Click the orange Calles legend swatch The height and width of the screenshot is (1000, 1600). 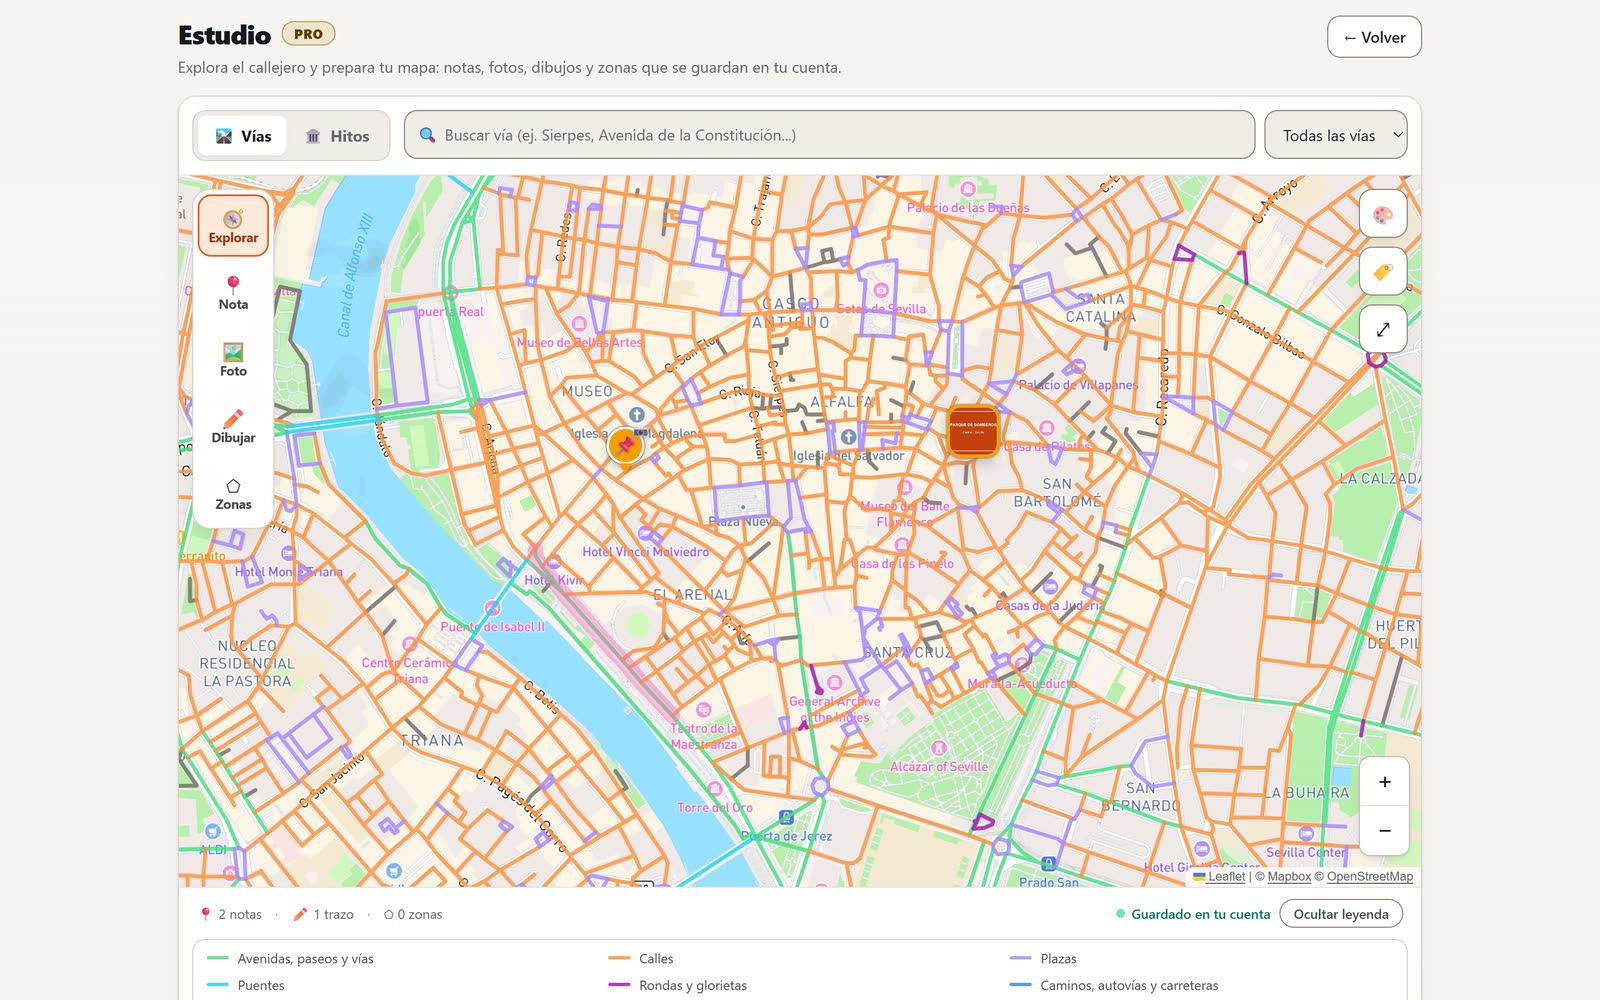[619, 959]
